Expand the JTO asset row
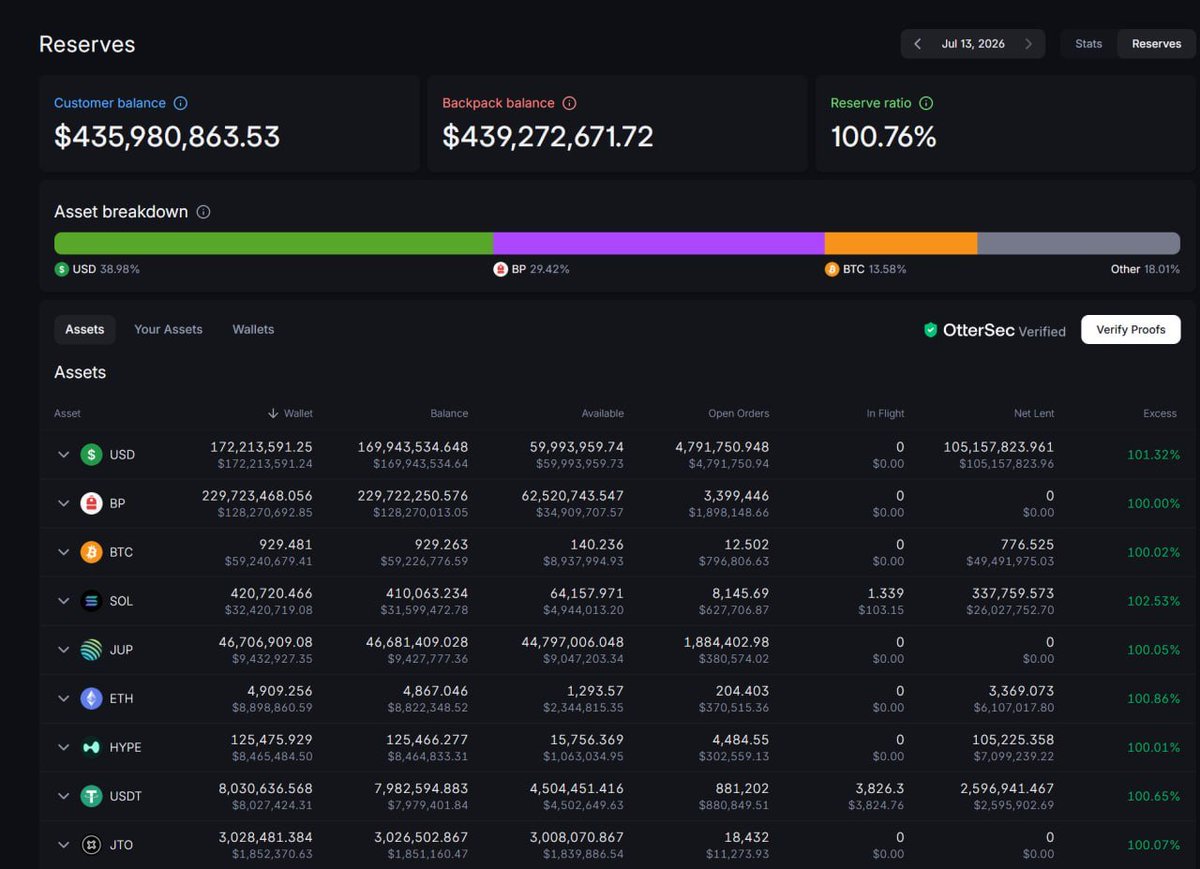 [x=63, y=845]
